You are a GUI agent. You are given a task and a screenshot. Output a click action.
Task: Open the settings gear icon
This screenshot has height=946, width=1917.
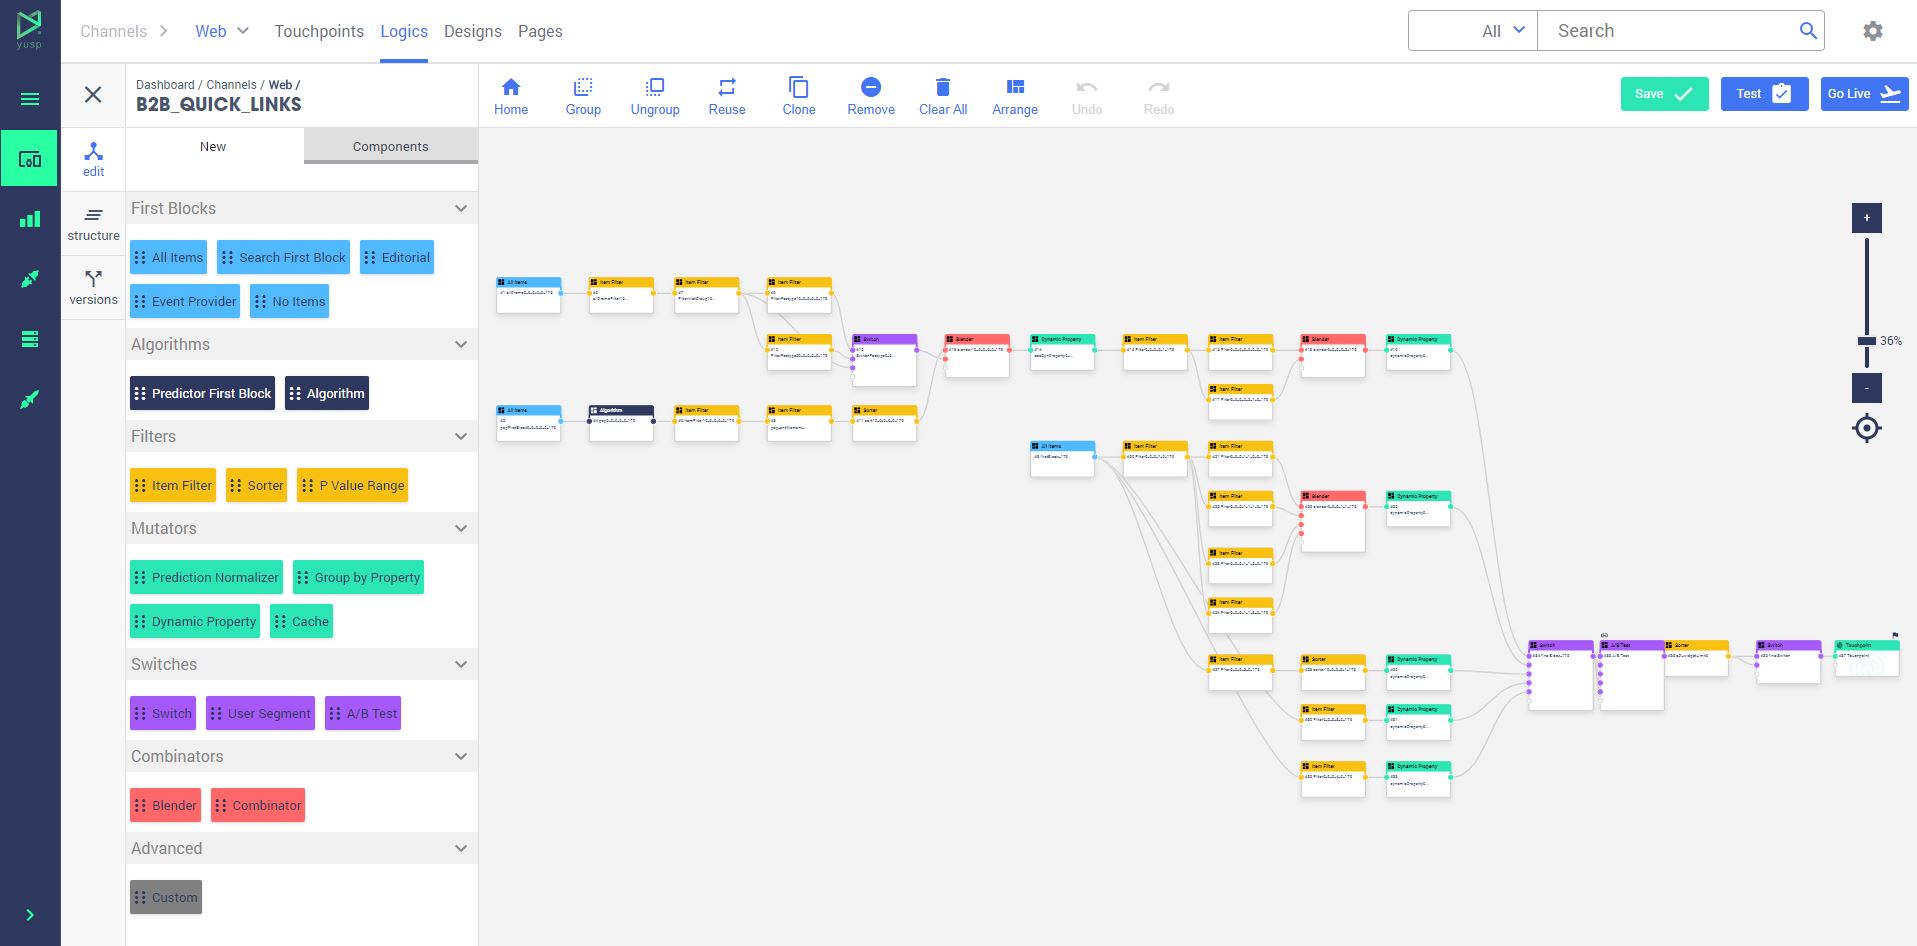click(1873, 31)
